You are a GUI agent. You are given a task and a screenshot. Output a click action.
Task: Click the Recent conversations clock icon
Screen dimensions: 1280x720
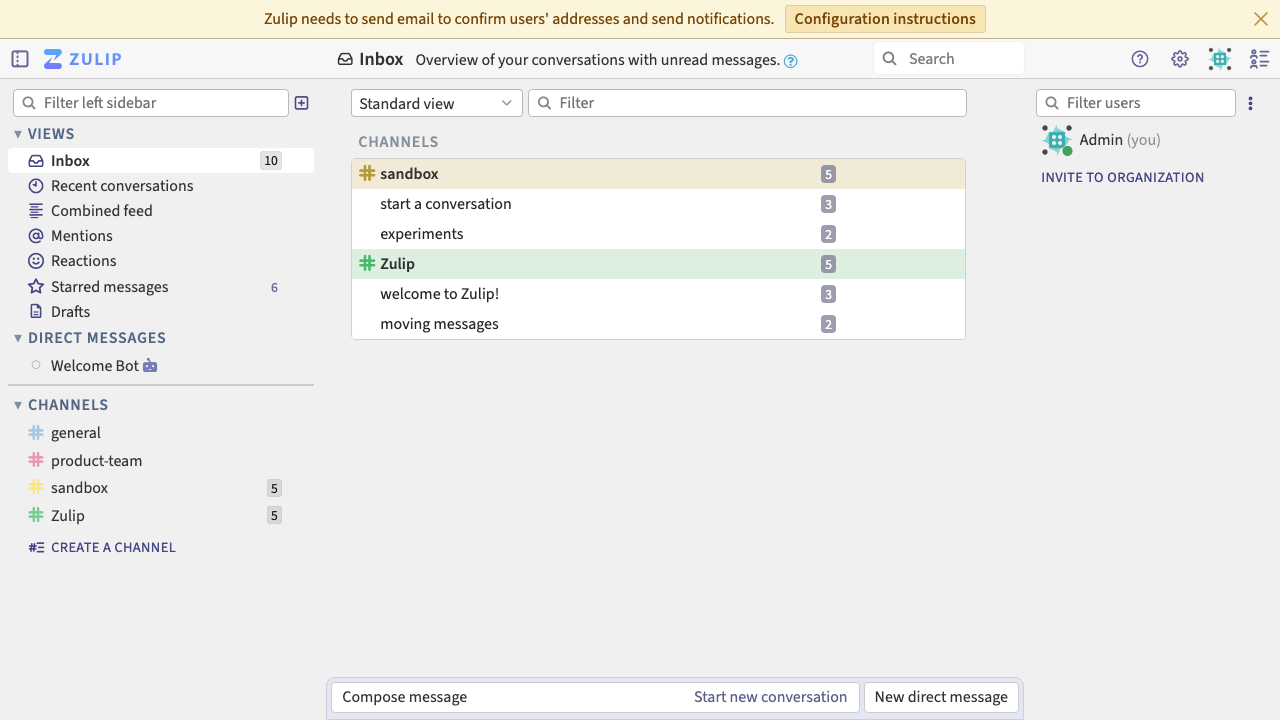click(36, 186)
